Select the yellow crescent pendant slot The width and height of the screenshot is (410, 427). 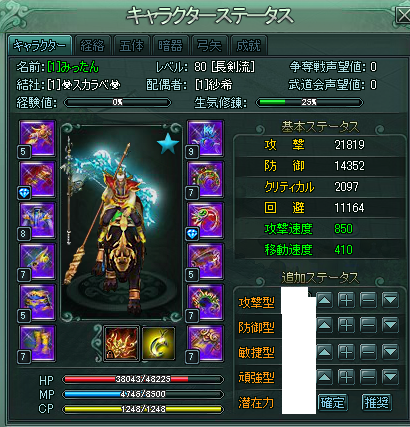[158, 343]
